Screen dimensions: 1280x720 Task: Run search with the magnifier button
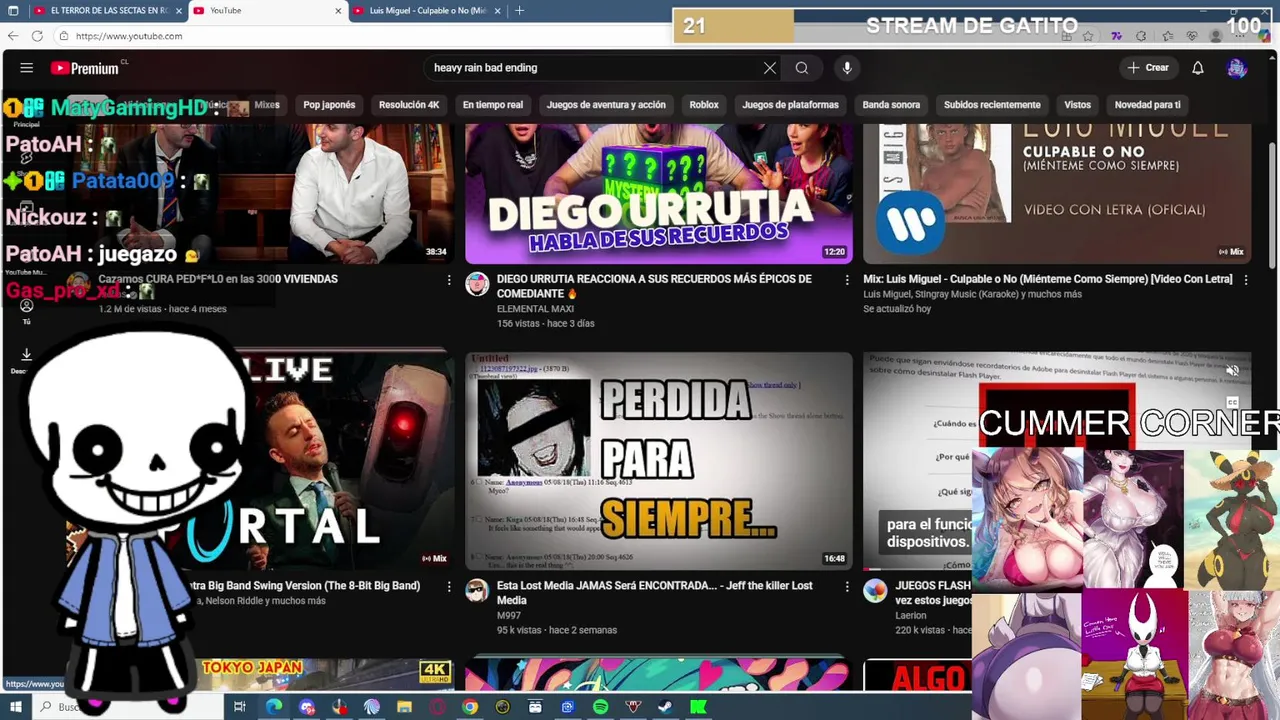point(802,68)
